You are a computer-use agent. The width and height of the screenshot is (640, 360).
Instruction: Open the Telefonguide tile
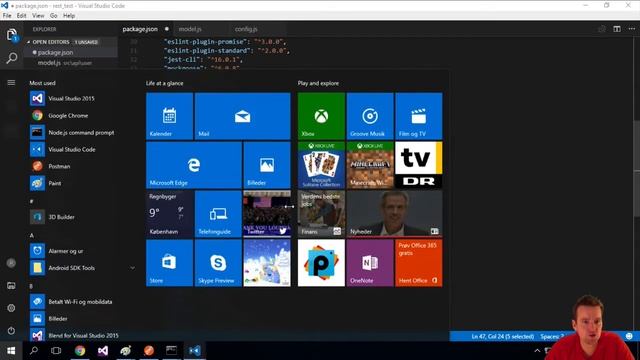[x=218, y=214]
